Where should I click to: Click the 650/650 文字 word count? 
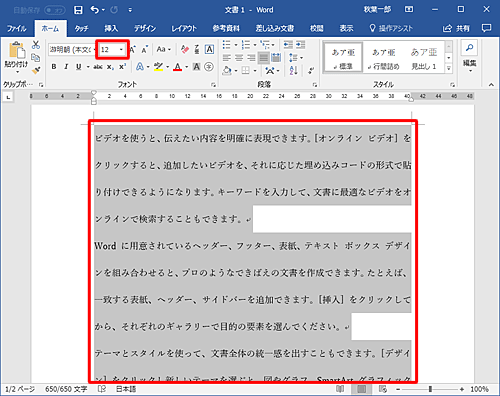click(66, 389)
